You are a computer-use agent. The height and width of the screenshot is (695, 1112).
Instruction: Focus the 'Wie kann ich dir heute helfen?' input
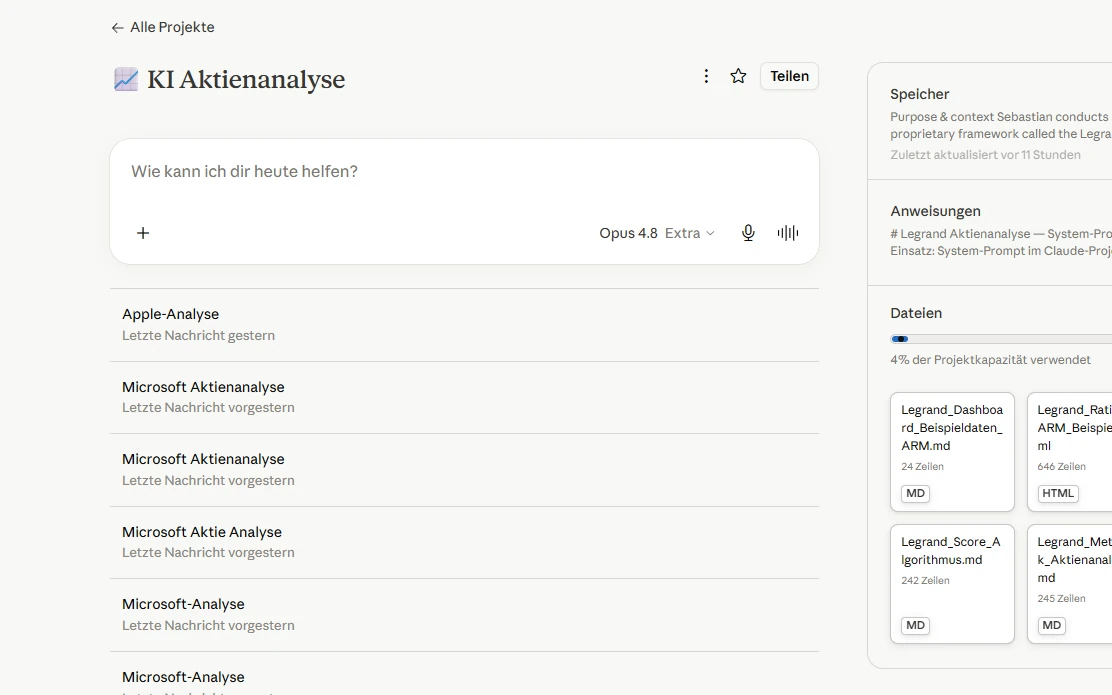(465, 172)
